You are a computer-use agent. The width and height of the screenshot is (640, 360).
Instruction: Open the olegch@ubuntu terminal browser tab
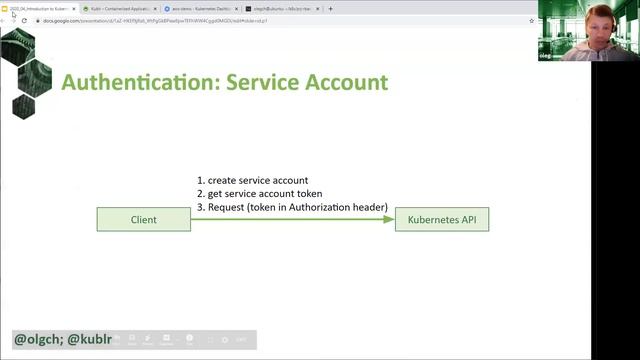(282, 9)
